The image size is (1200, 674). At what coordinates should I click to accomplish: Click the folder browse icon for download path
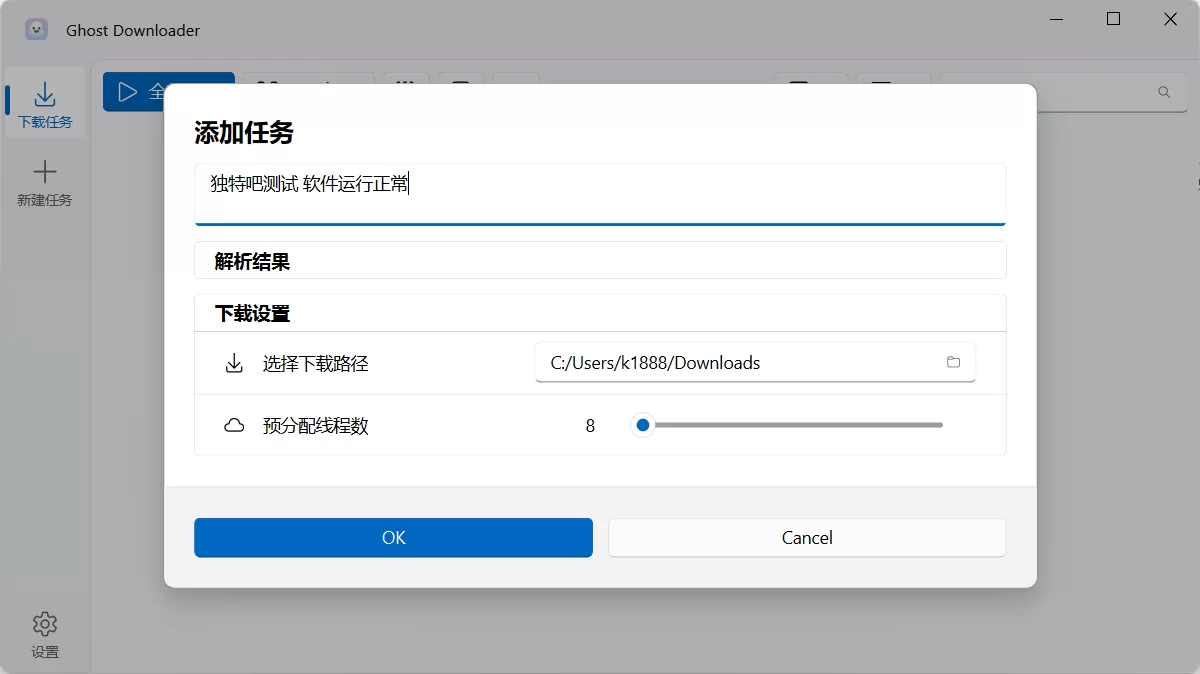click(953, 362)
